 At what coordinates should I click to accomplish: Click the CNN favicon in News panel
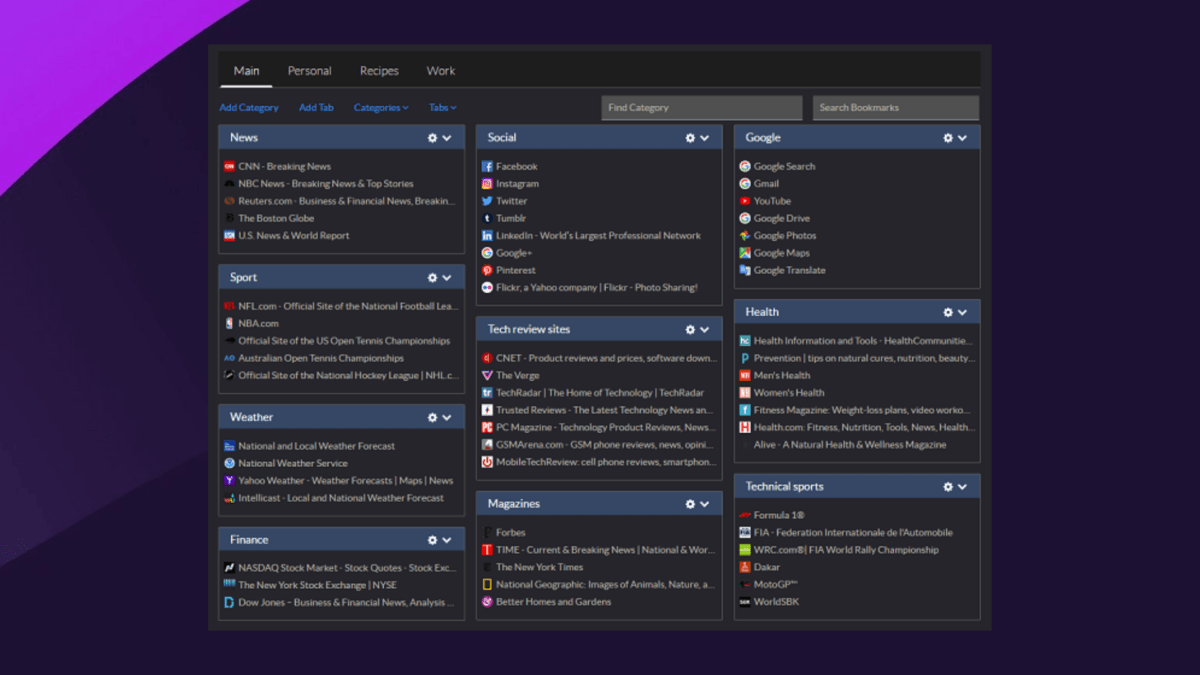click(230, 166)
